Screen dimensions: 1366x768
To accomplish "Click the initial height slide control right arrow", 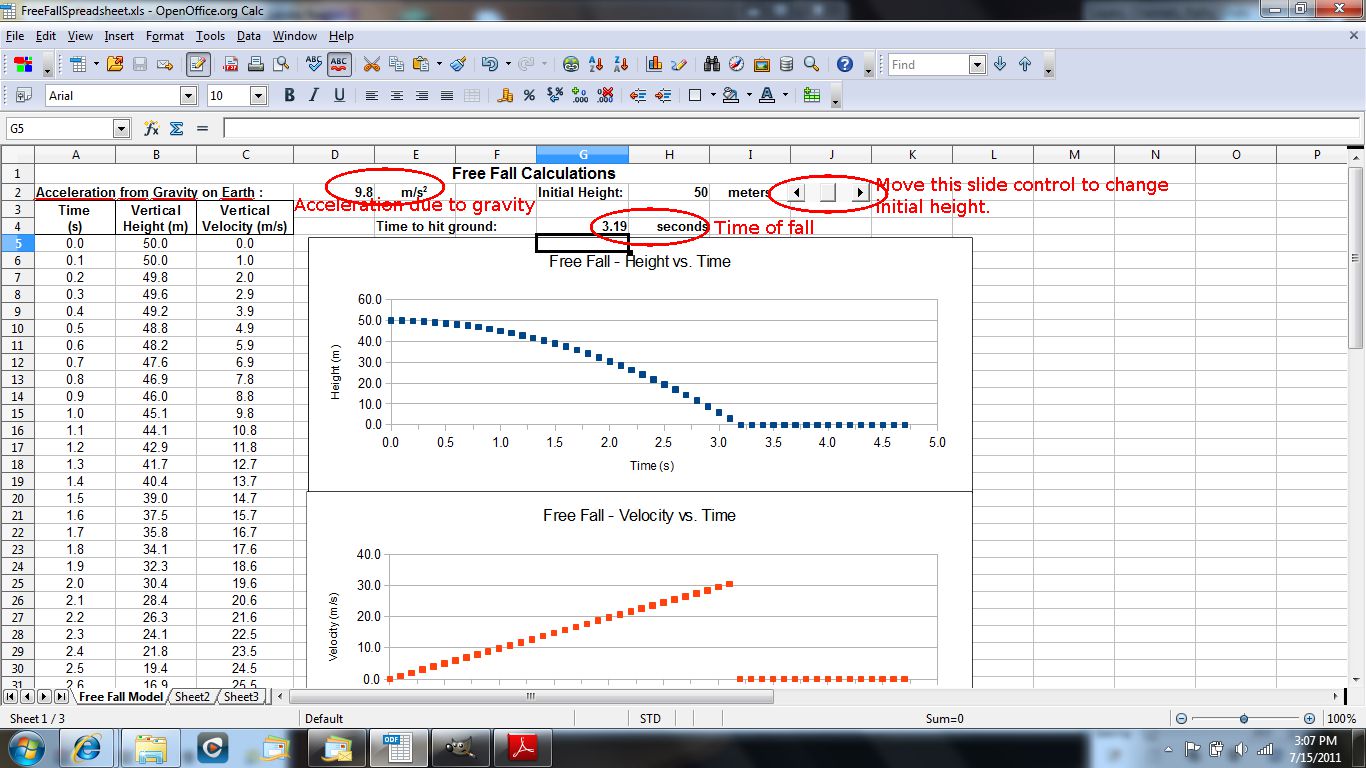I will (x=858, y=191).
